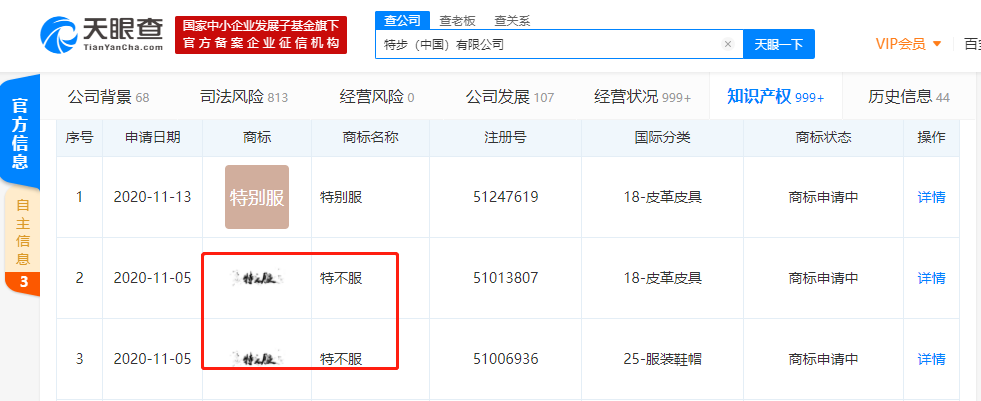
Task: Click the 申请日期 column header
Action: tap(152, 138)
